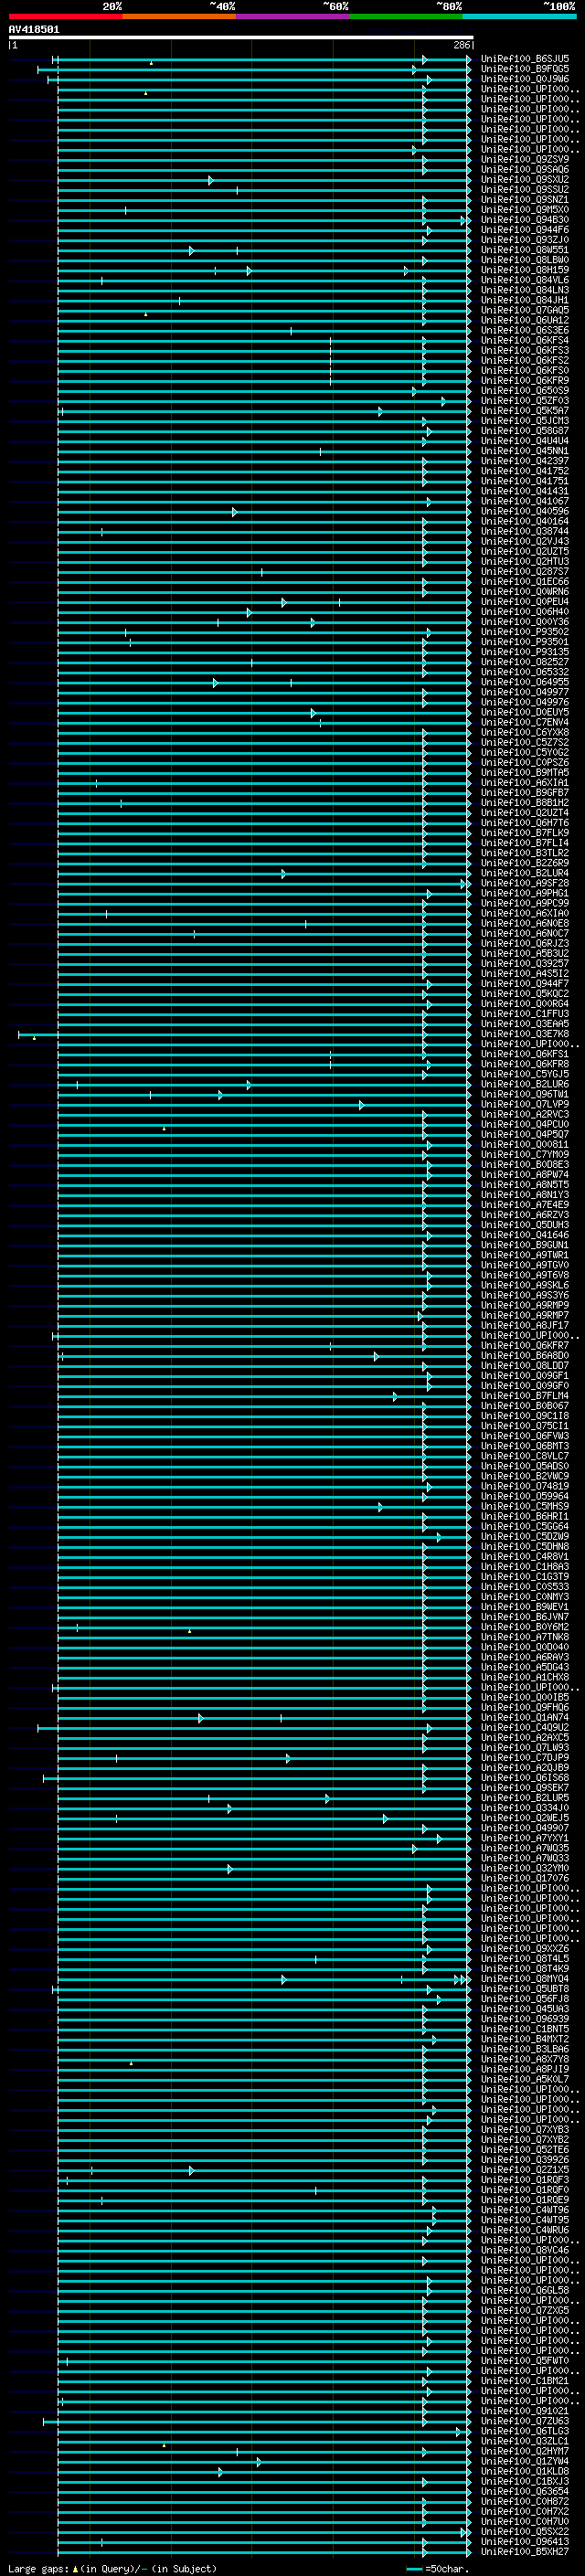Viewport: 585px width, 2576px height.
Task: Click the cyan ~100% identity legend bar
Action: (519, 16)
